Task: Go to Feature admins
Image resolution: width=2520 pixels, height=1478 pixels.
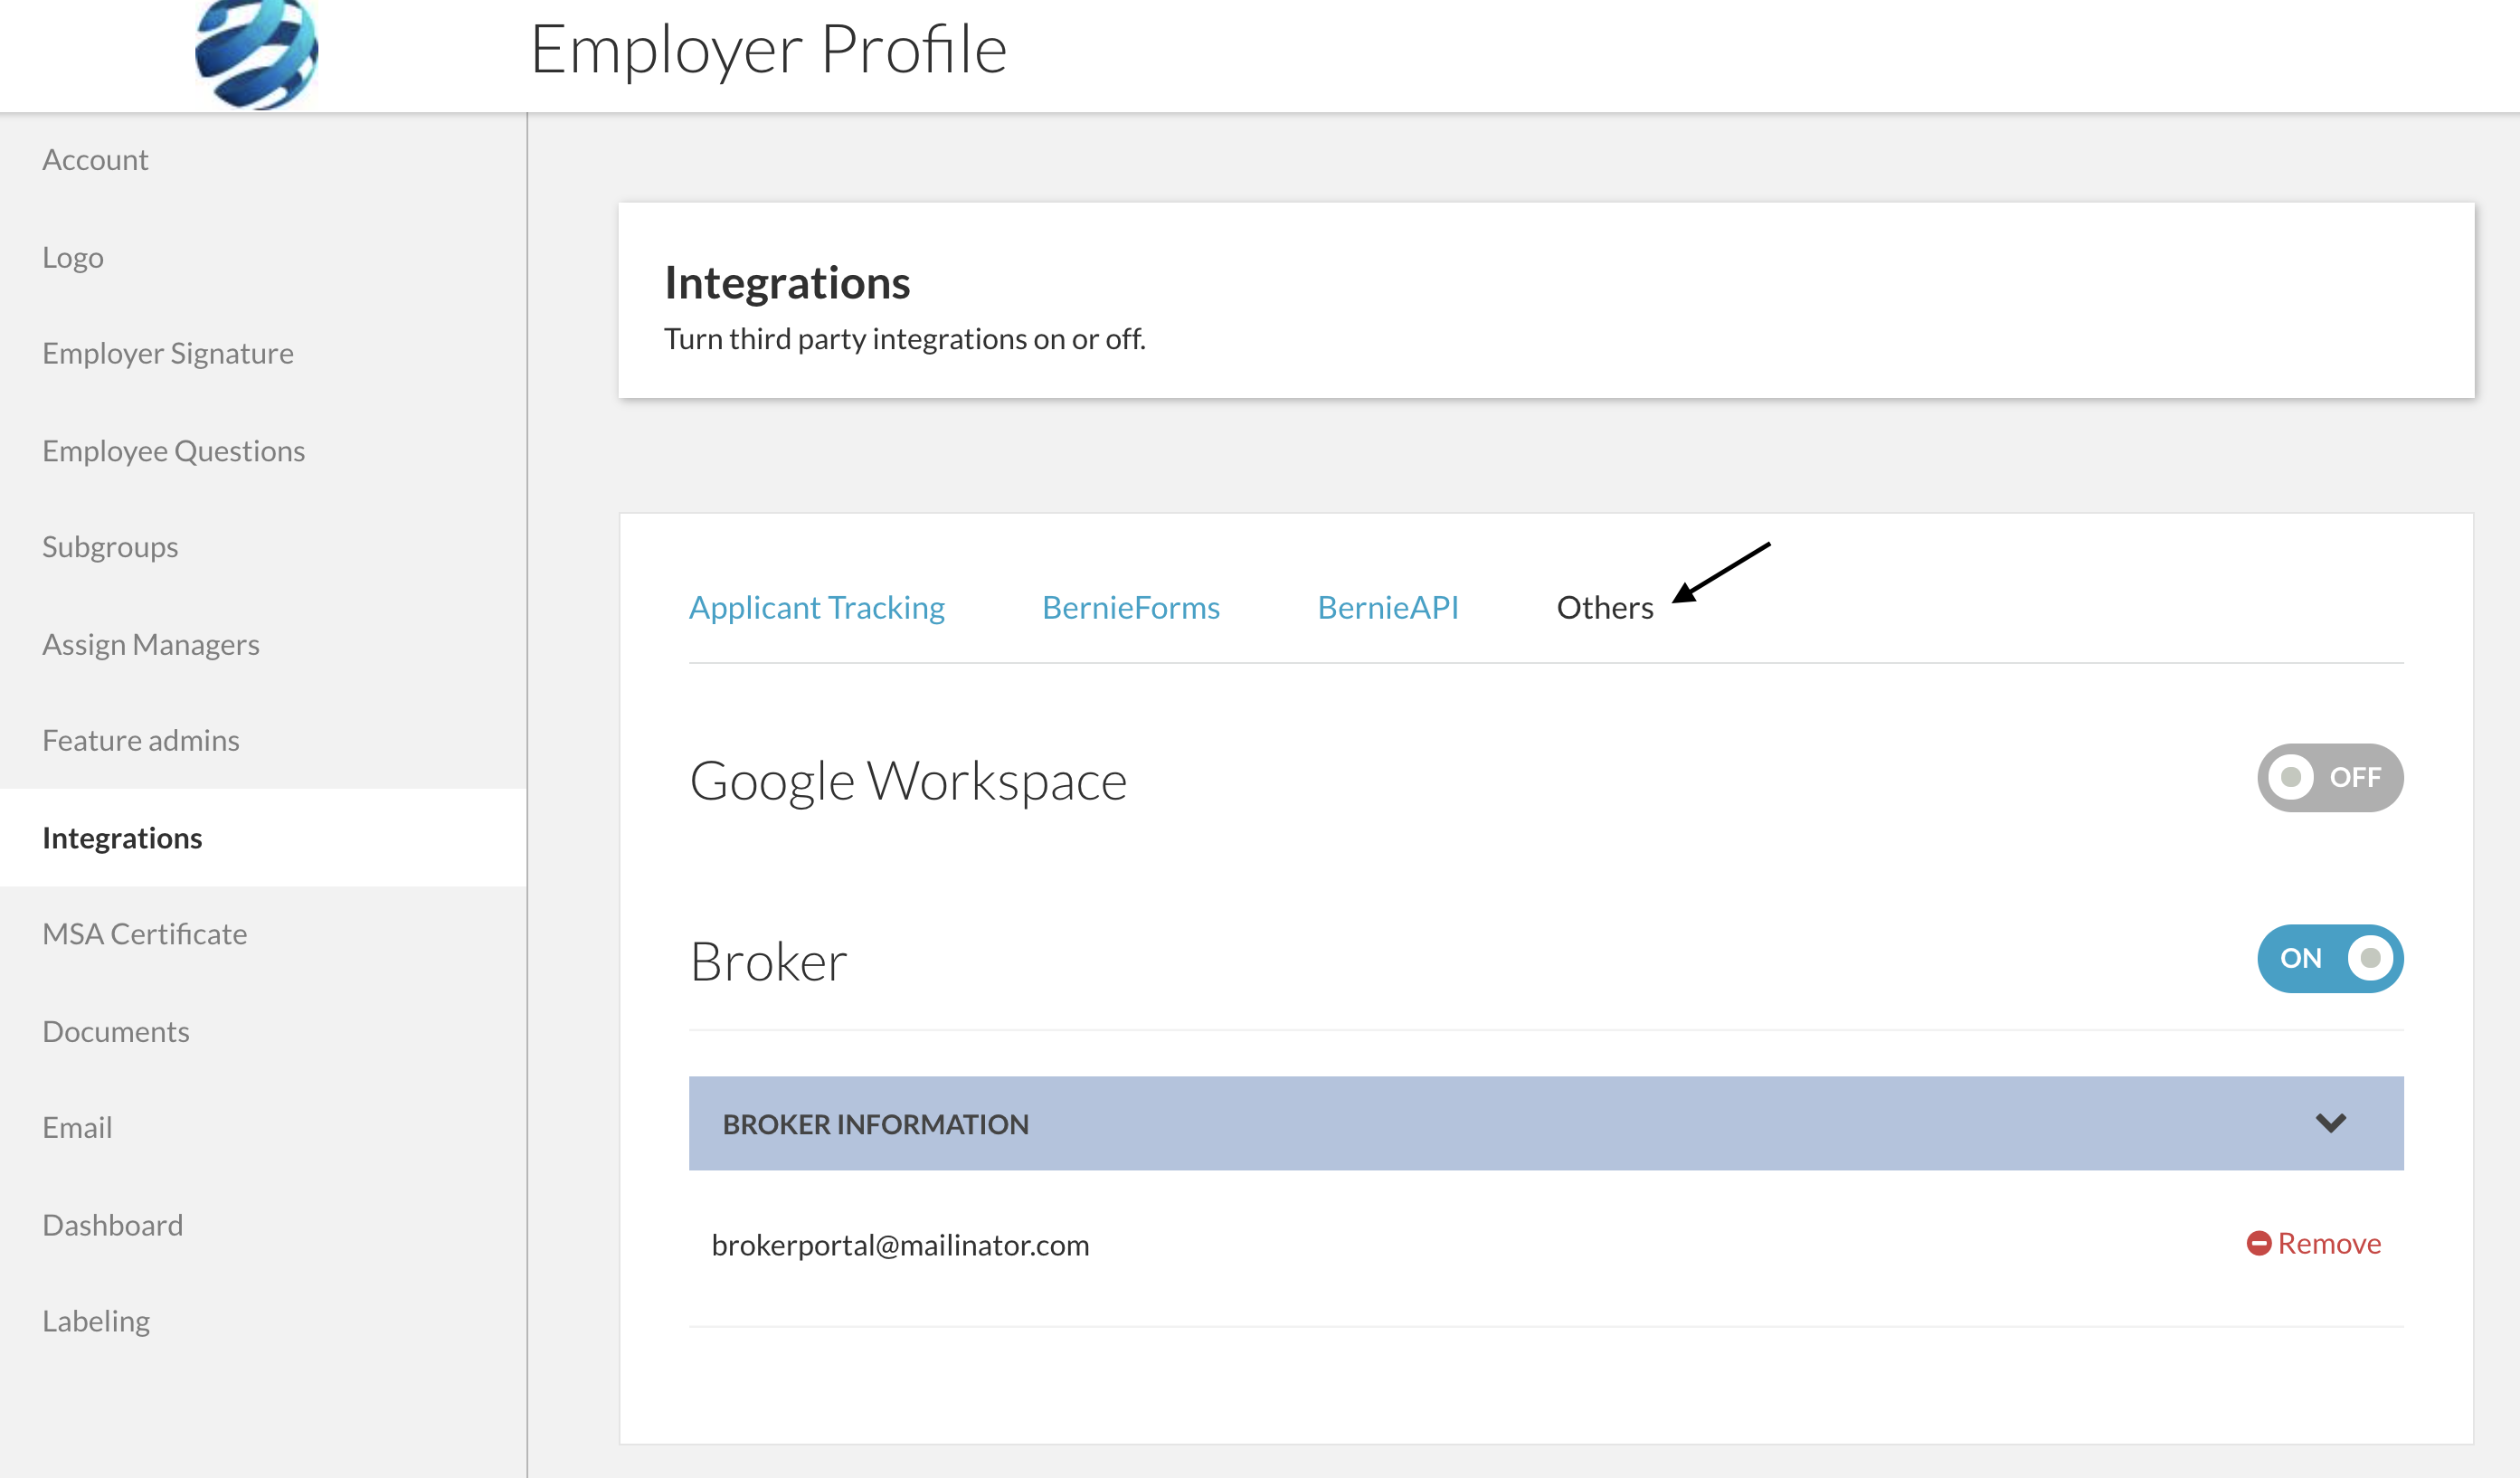Action: coord(141,740)
